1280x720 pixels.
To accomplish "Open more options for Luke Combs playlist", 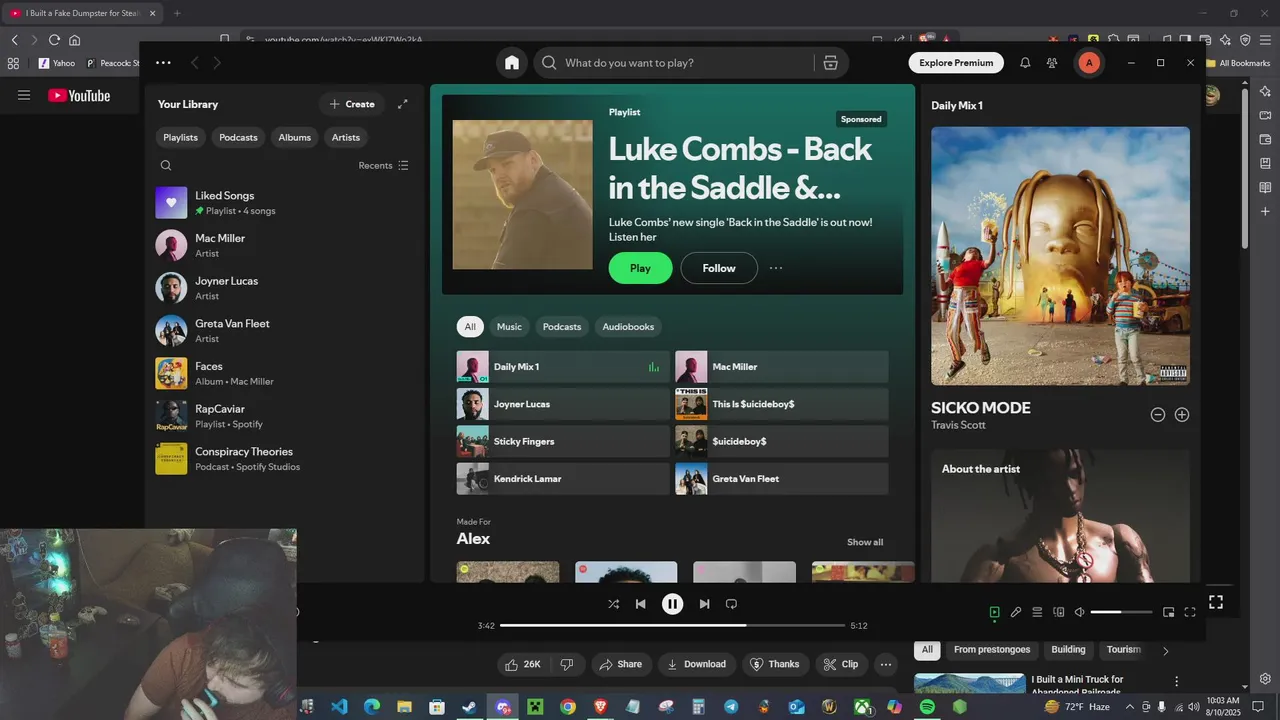I will click(x=776, y=268).
